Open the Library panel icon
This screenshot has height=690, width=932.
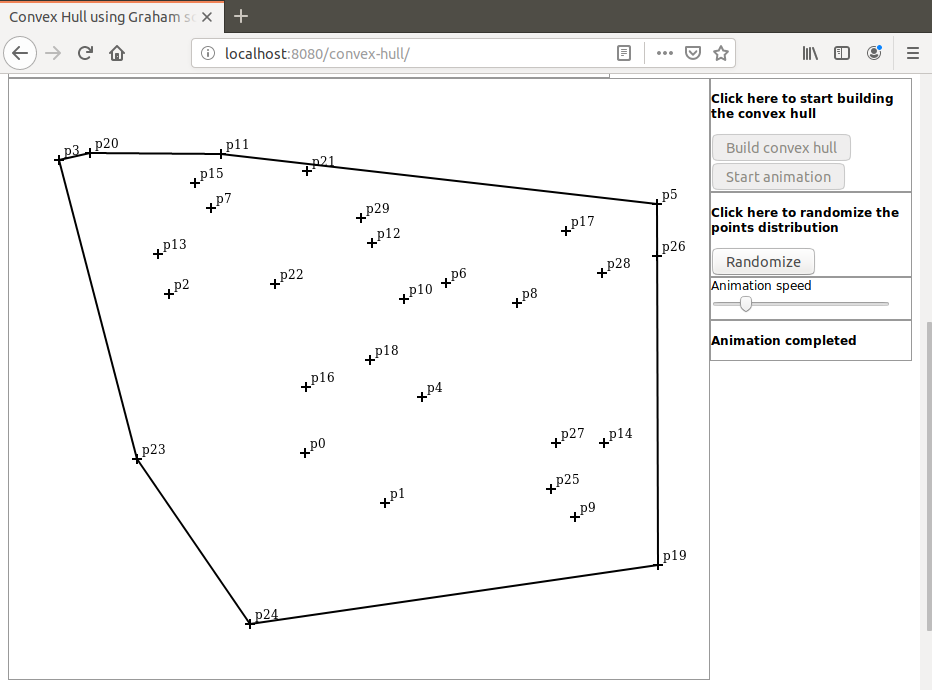(x=810, y=53)
